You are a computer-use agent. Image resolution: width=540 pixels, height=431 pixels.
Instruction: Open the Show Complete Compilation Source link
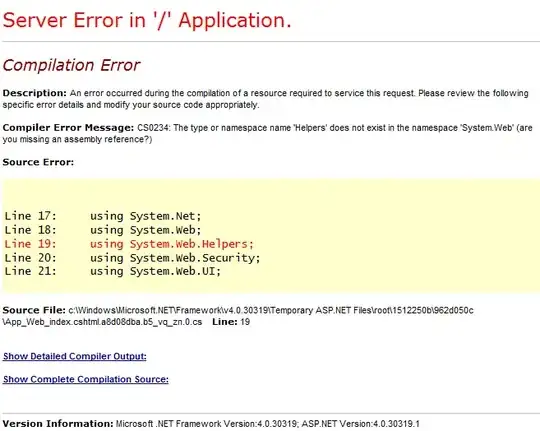(86, 379)
